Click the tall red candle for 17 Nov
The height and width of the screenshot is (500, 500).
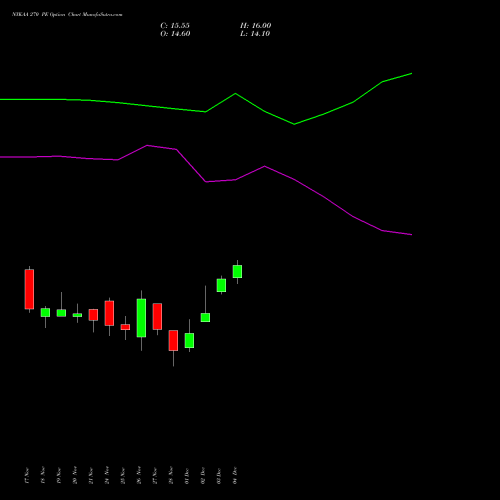pyautogui.click(x=29, y=289)
